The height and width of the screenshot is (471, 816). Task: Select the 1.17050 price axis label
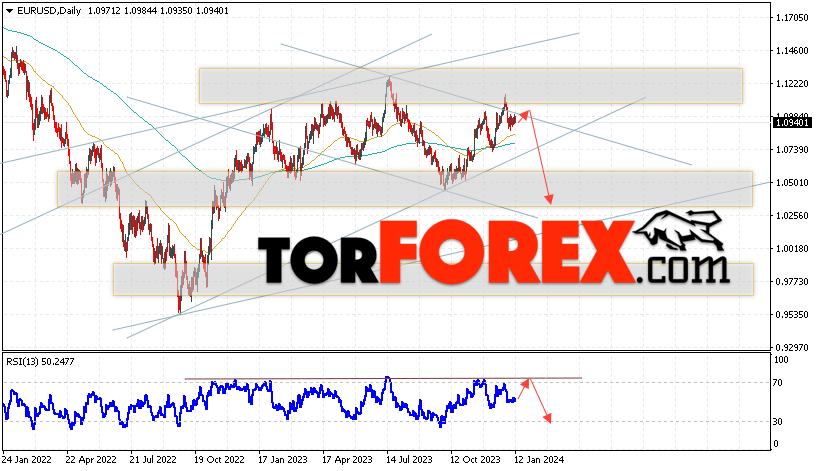pos(792,18)
